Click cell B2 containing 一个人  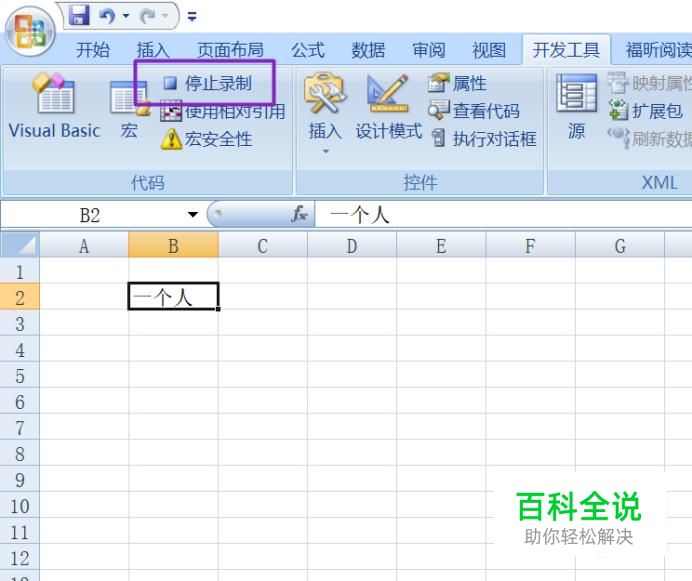pos(173,297)
